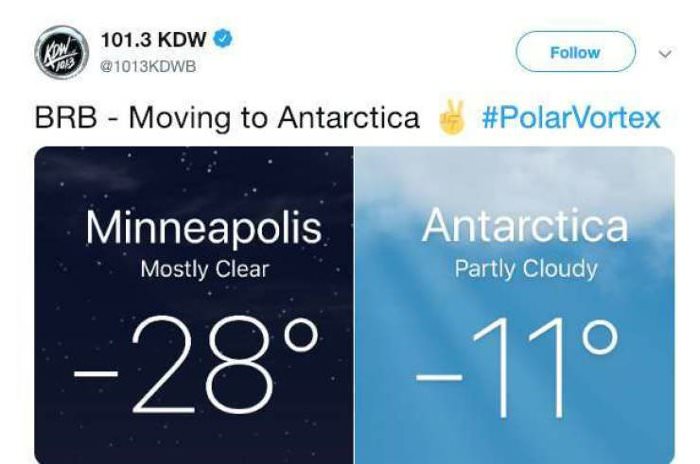The width and height of the screenshot is (700, 464).
Task: Click the blue verified checkmark badge
Action: pyautogui.click(x=227, y=41)
